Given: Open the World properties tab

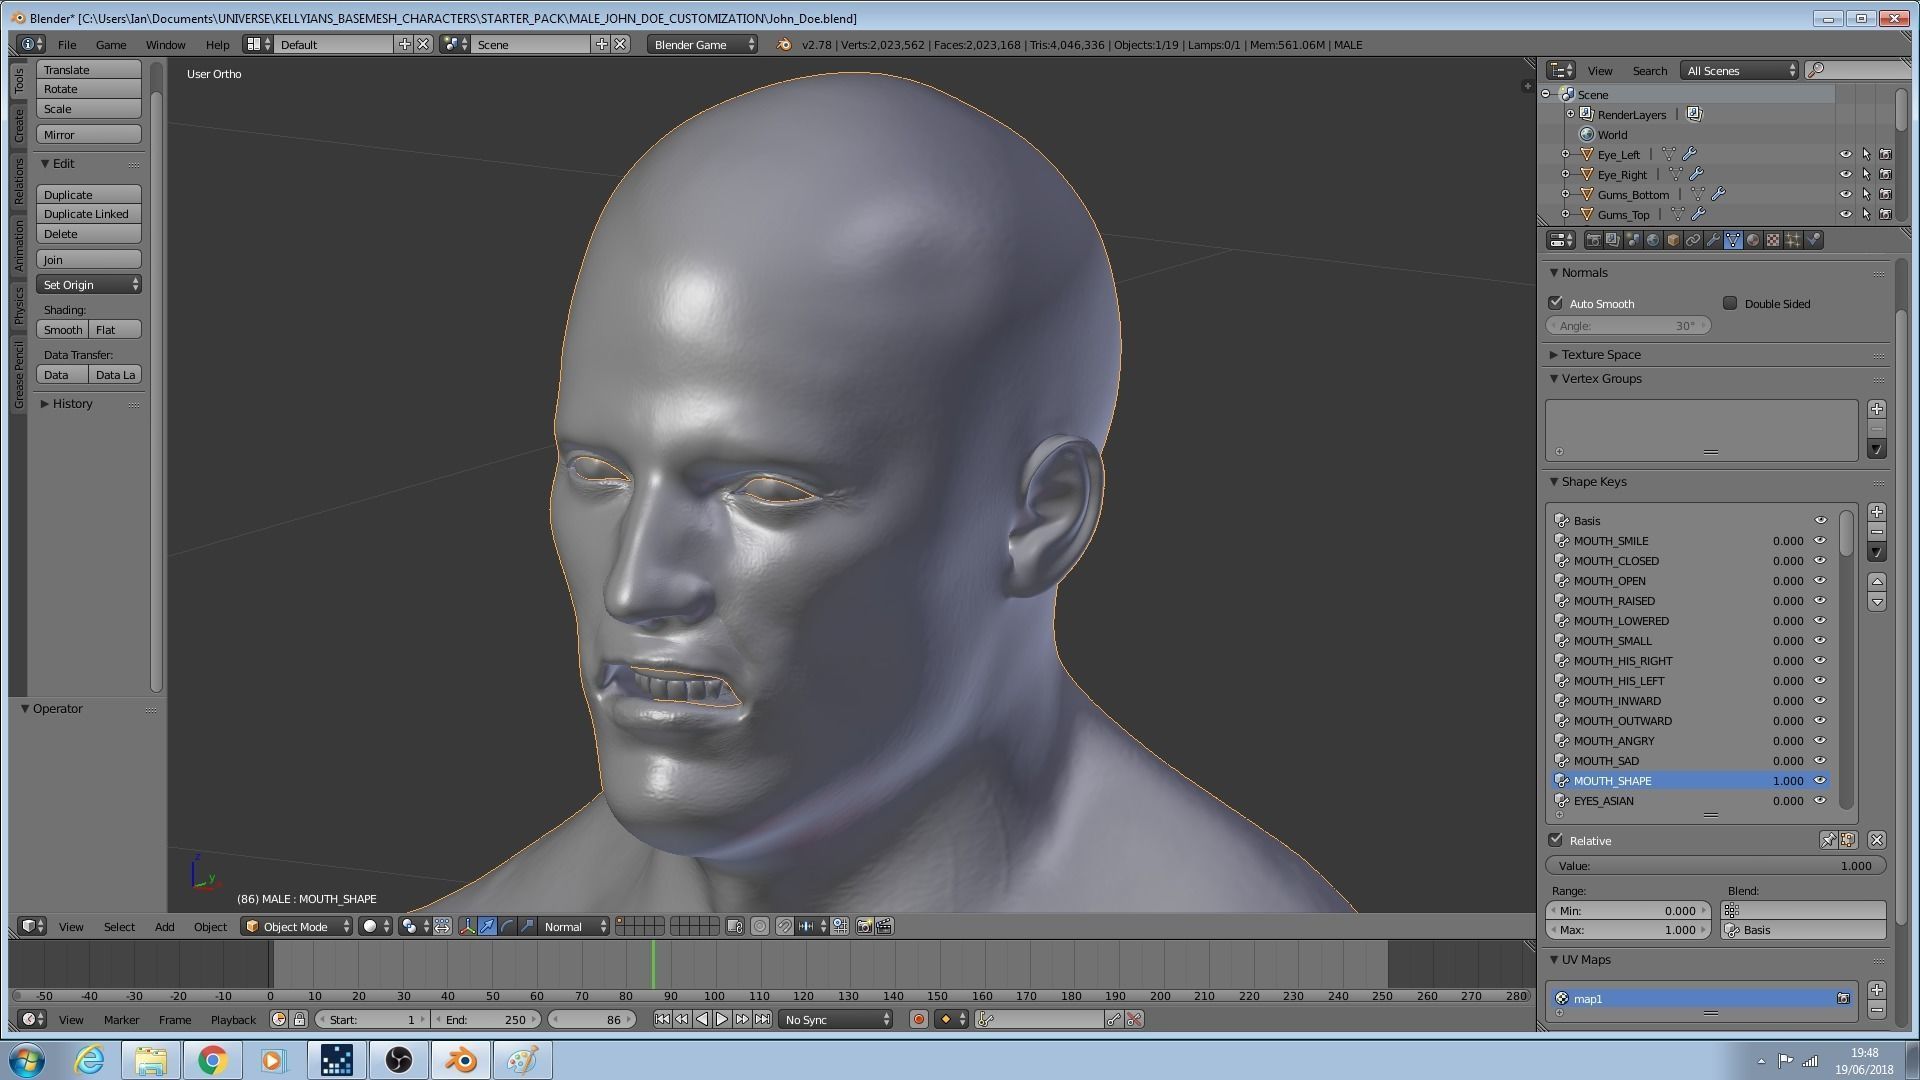Looking at the screenshot, I should (1653, 240).
